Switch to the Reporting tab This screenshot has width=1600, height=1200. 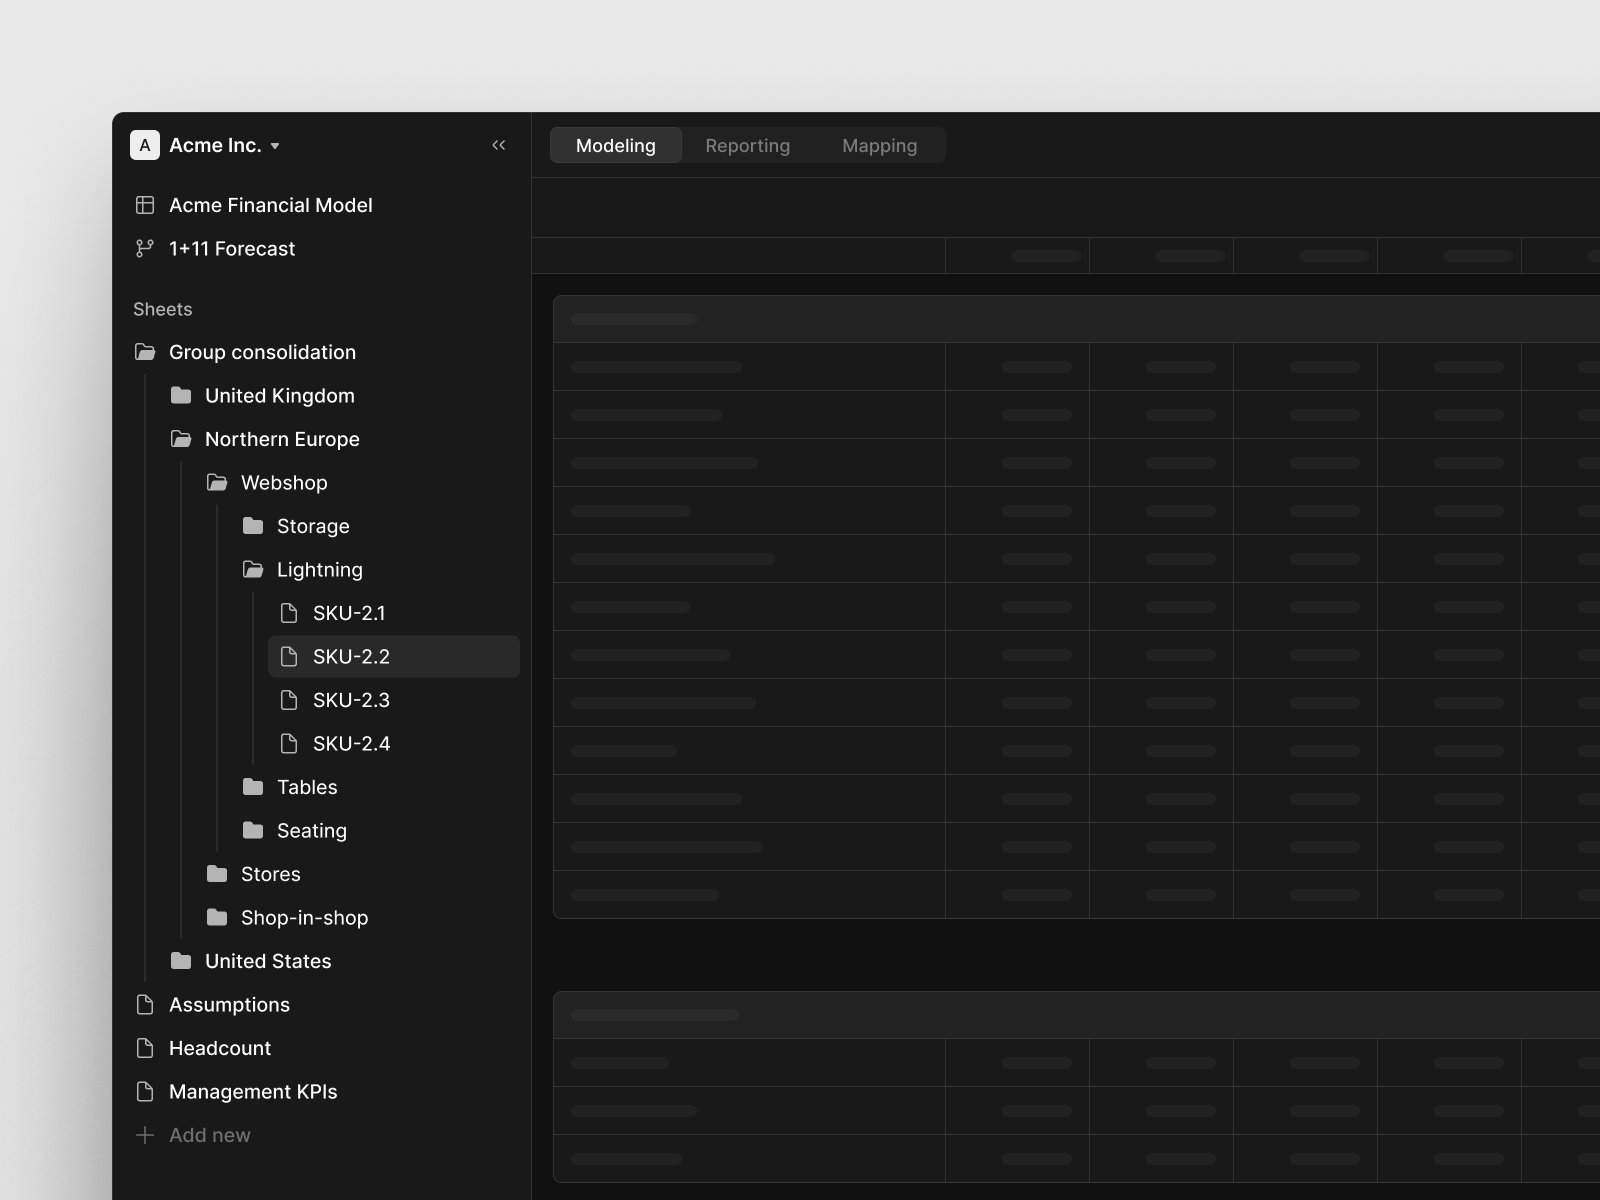747,145
